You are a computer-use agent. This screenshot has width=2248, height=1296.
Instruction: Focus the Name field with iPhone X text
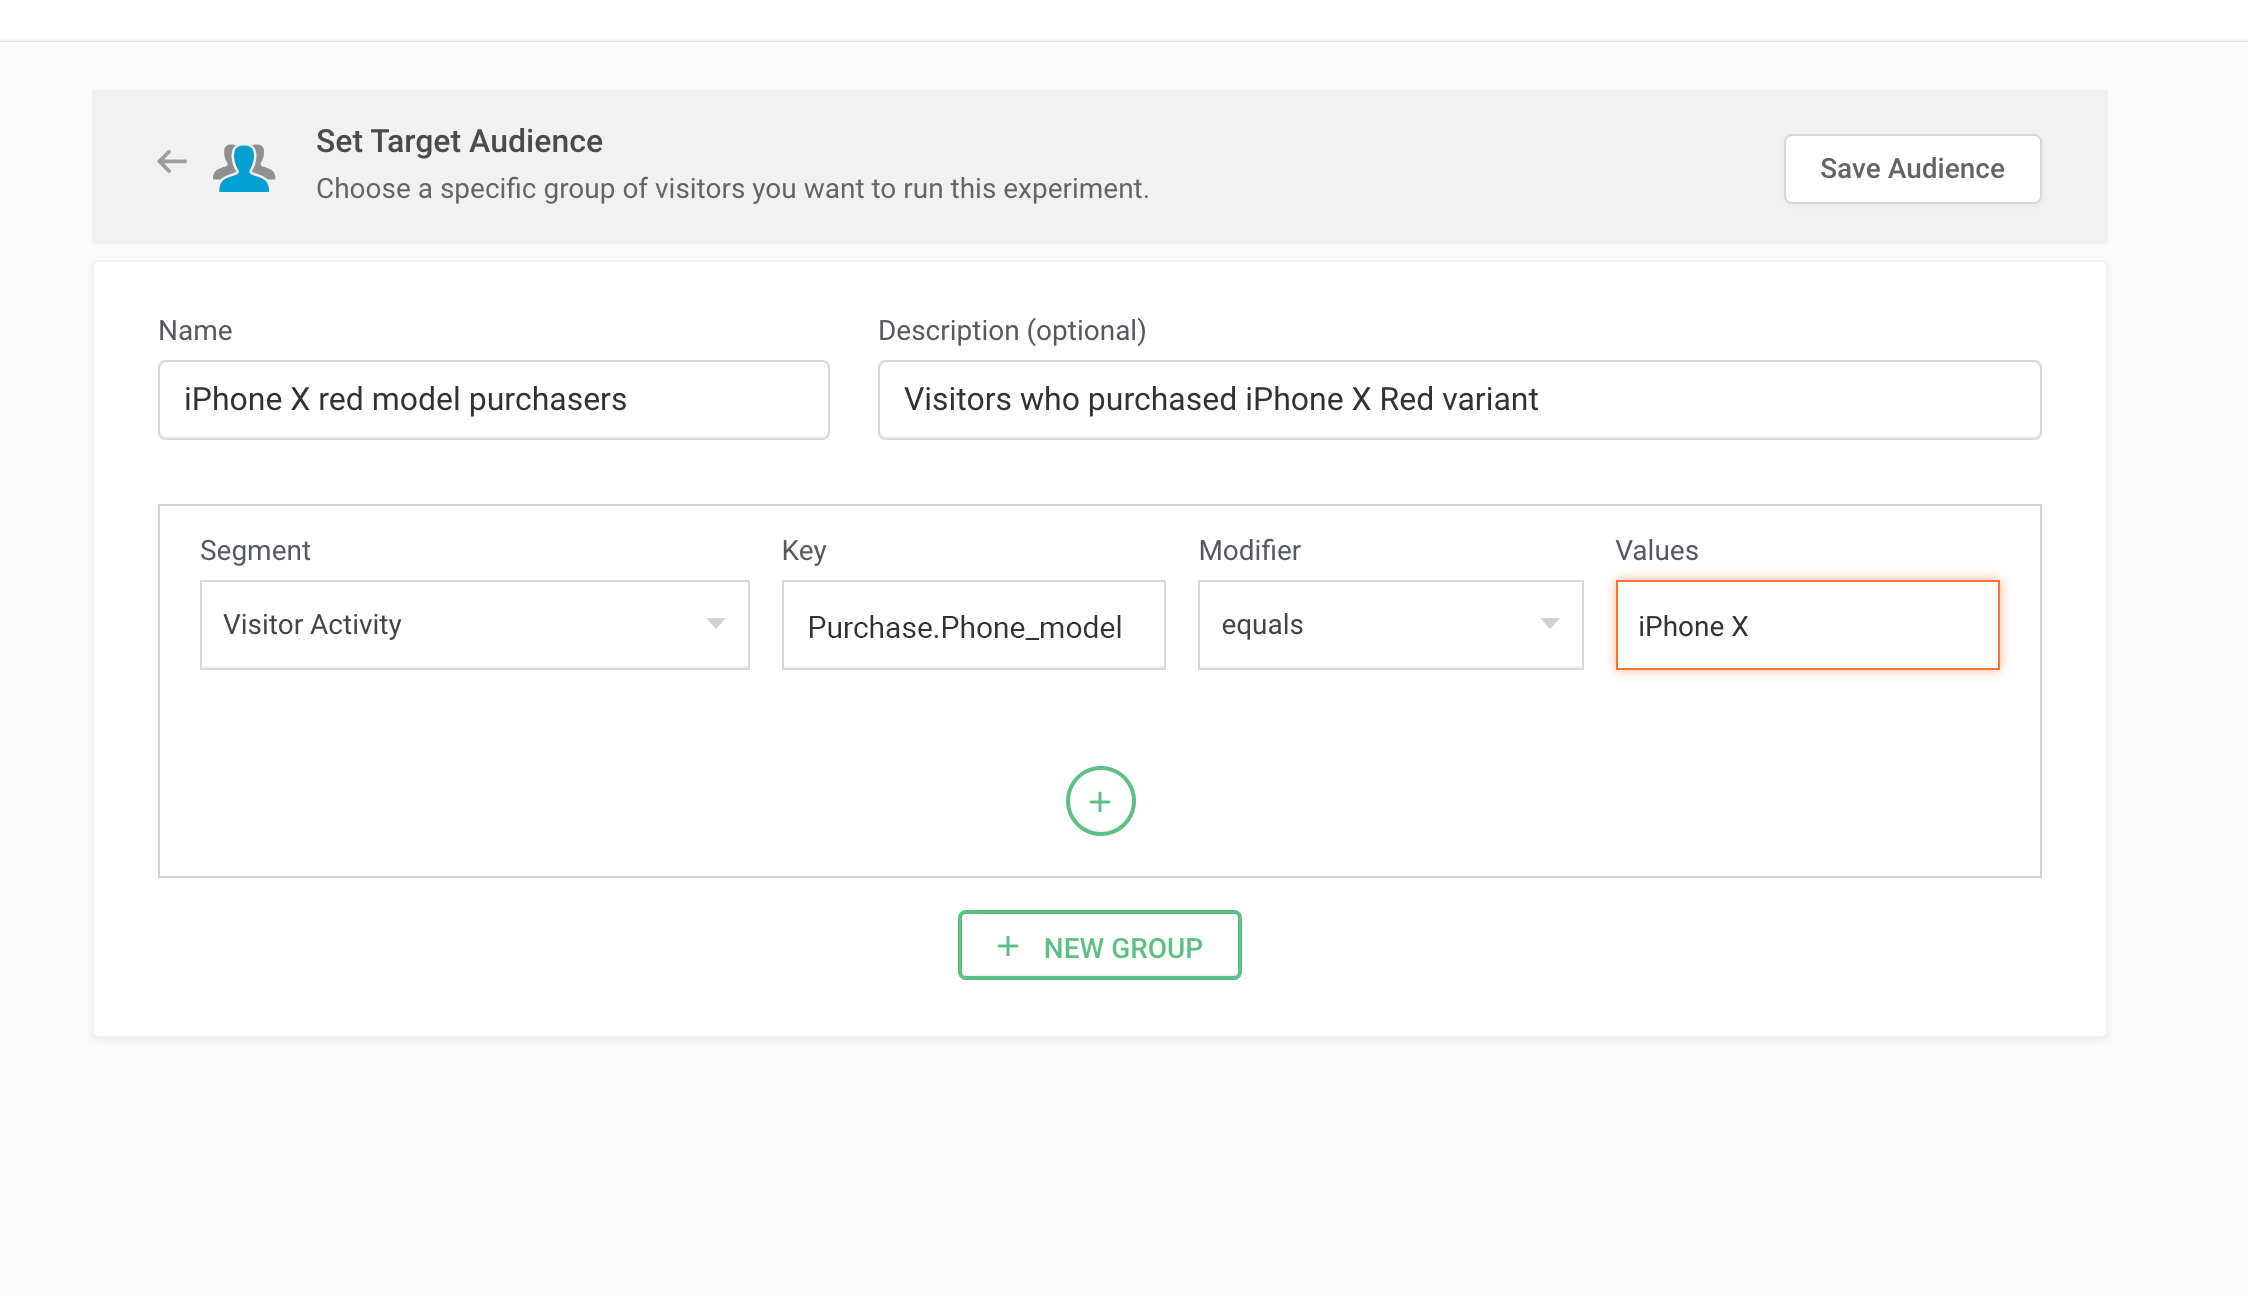pos(493,400)
